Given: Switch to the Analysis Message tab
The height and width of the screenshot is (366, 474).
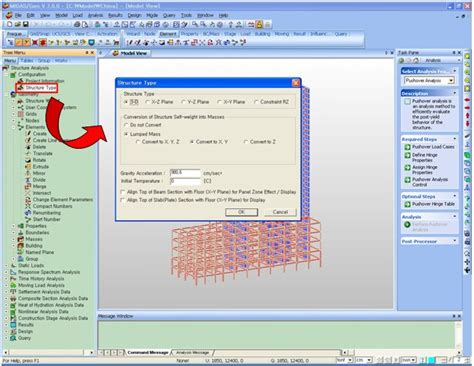Looking at the screenshot, I should point(193,352).
